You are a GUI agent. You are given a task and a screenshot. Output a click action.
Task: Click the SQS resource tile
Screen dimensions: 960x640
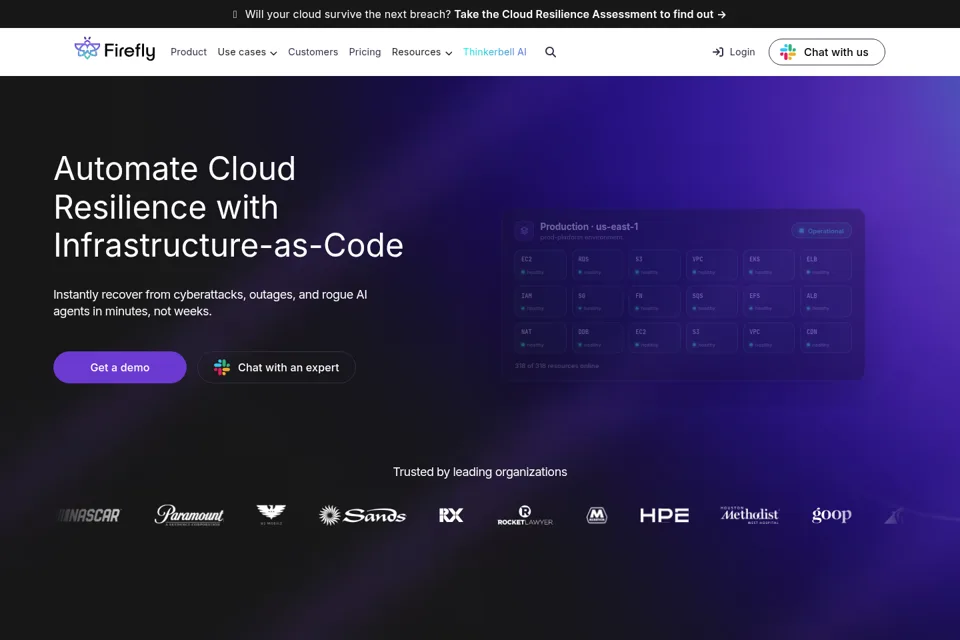[x=711, y=301]
